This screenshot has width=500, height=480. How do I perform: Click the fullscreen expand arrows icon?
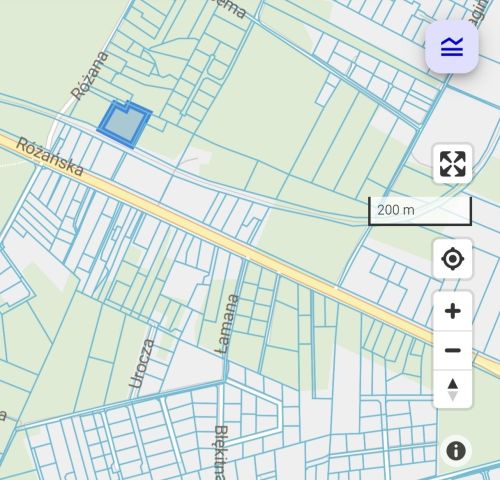click(x=452, y=164)
